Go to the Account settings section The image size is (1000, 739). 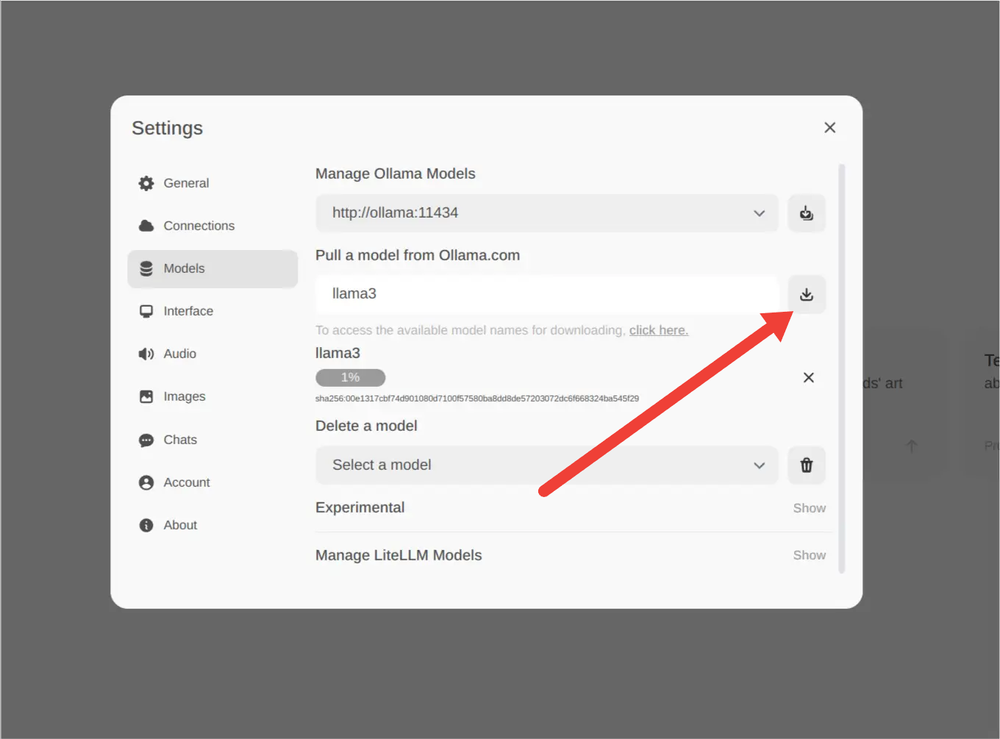186,482
